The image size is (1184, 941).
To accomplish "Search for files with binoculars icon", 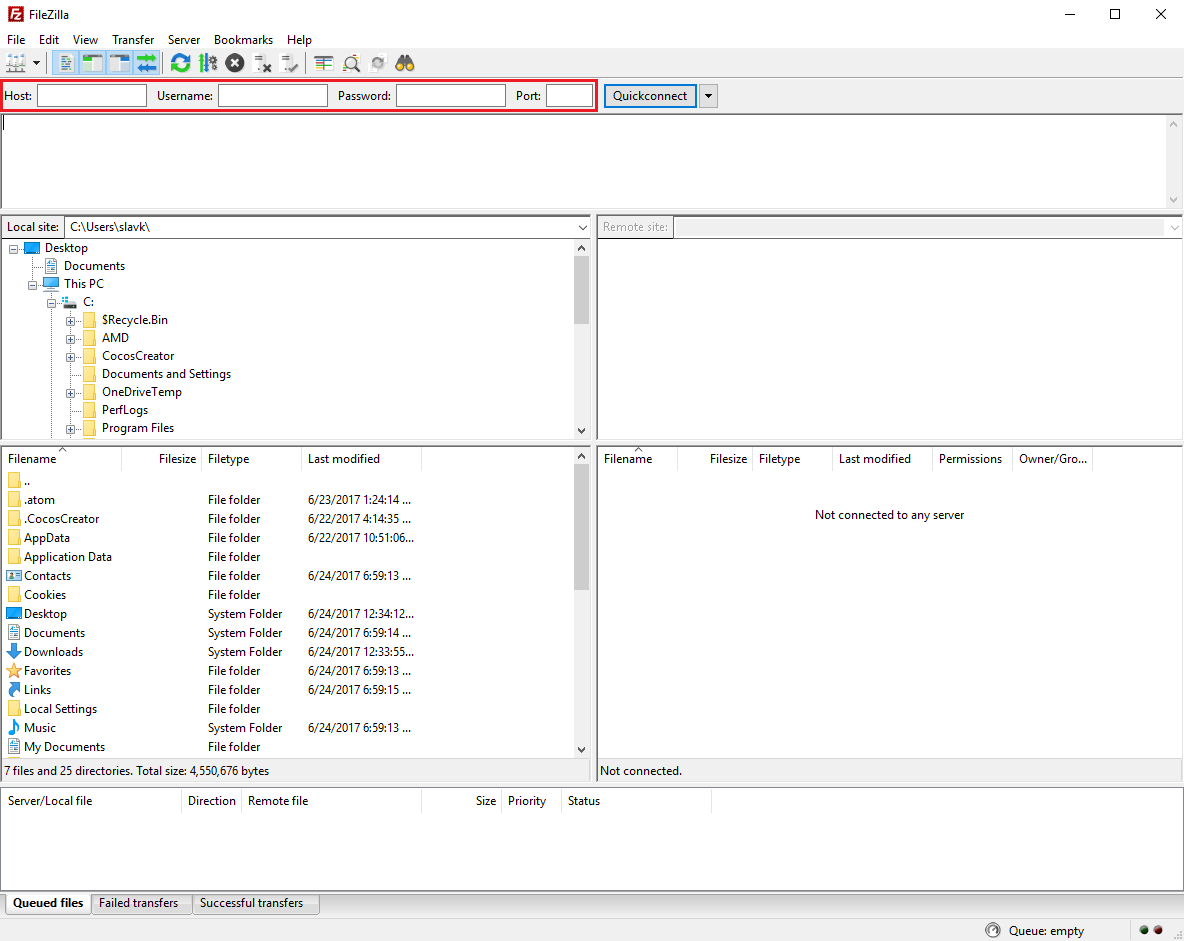I will tap(405, 63).
